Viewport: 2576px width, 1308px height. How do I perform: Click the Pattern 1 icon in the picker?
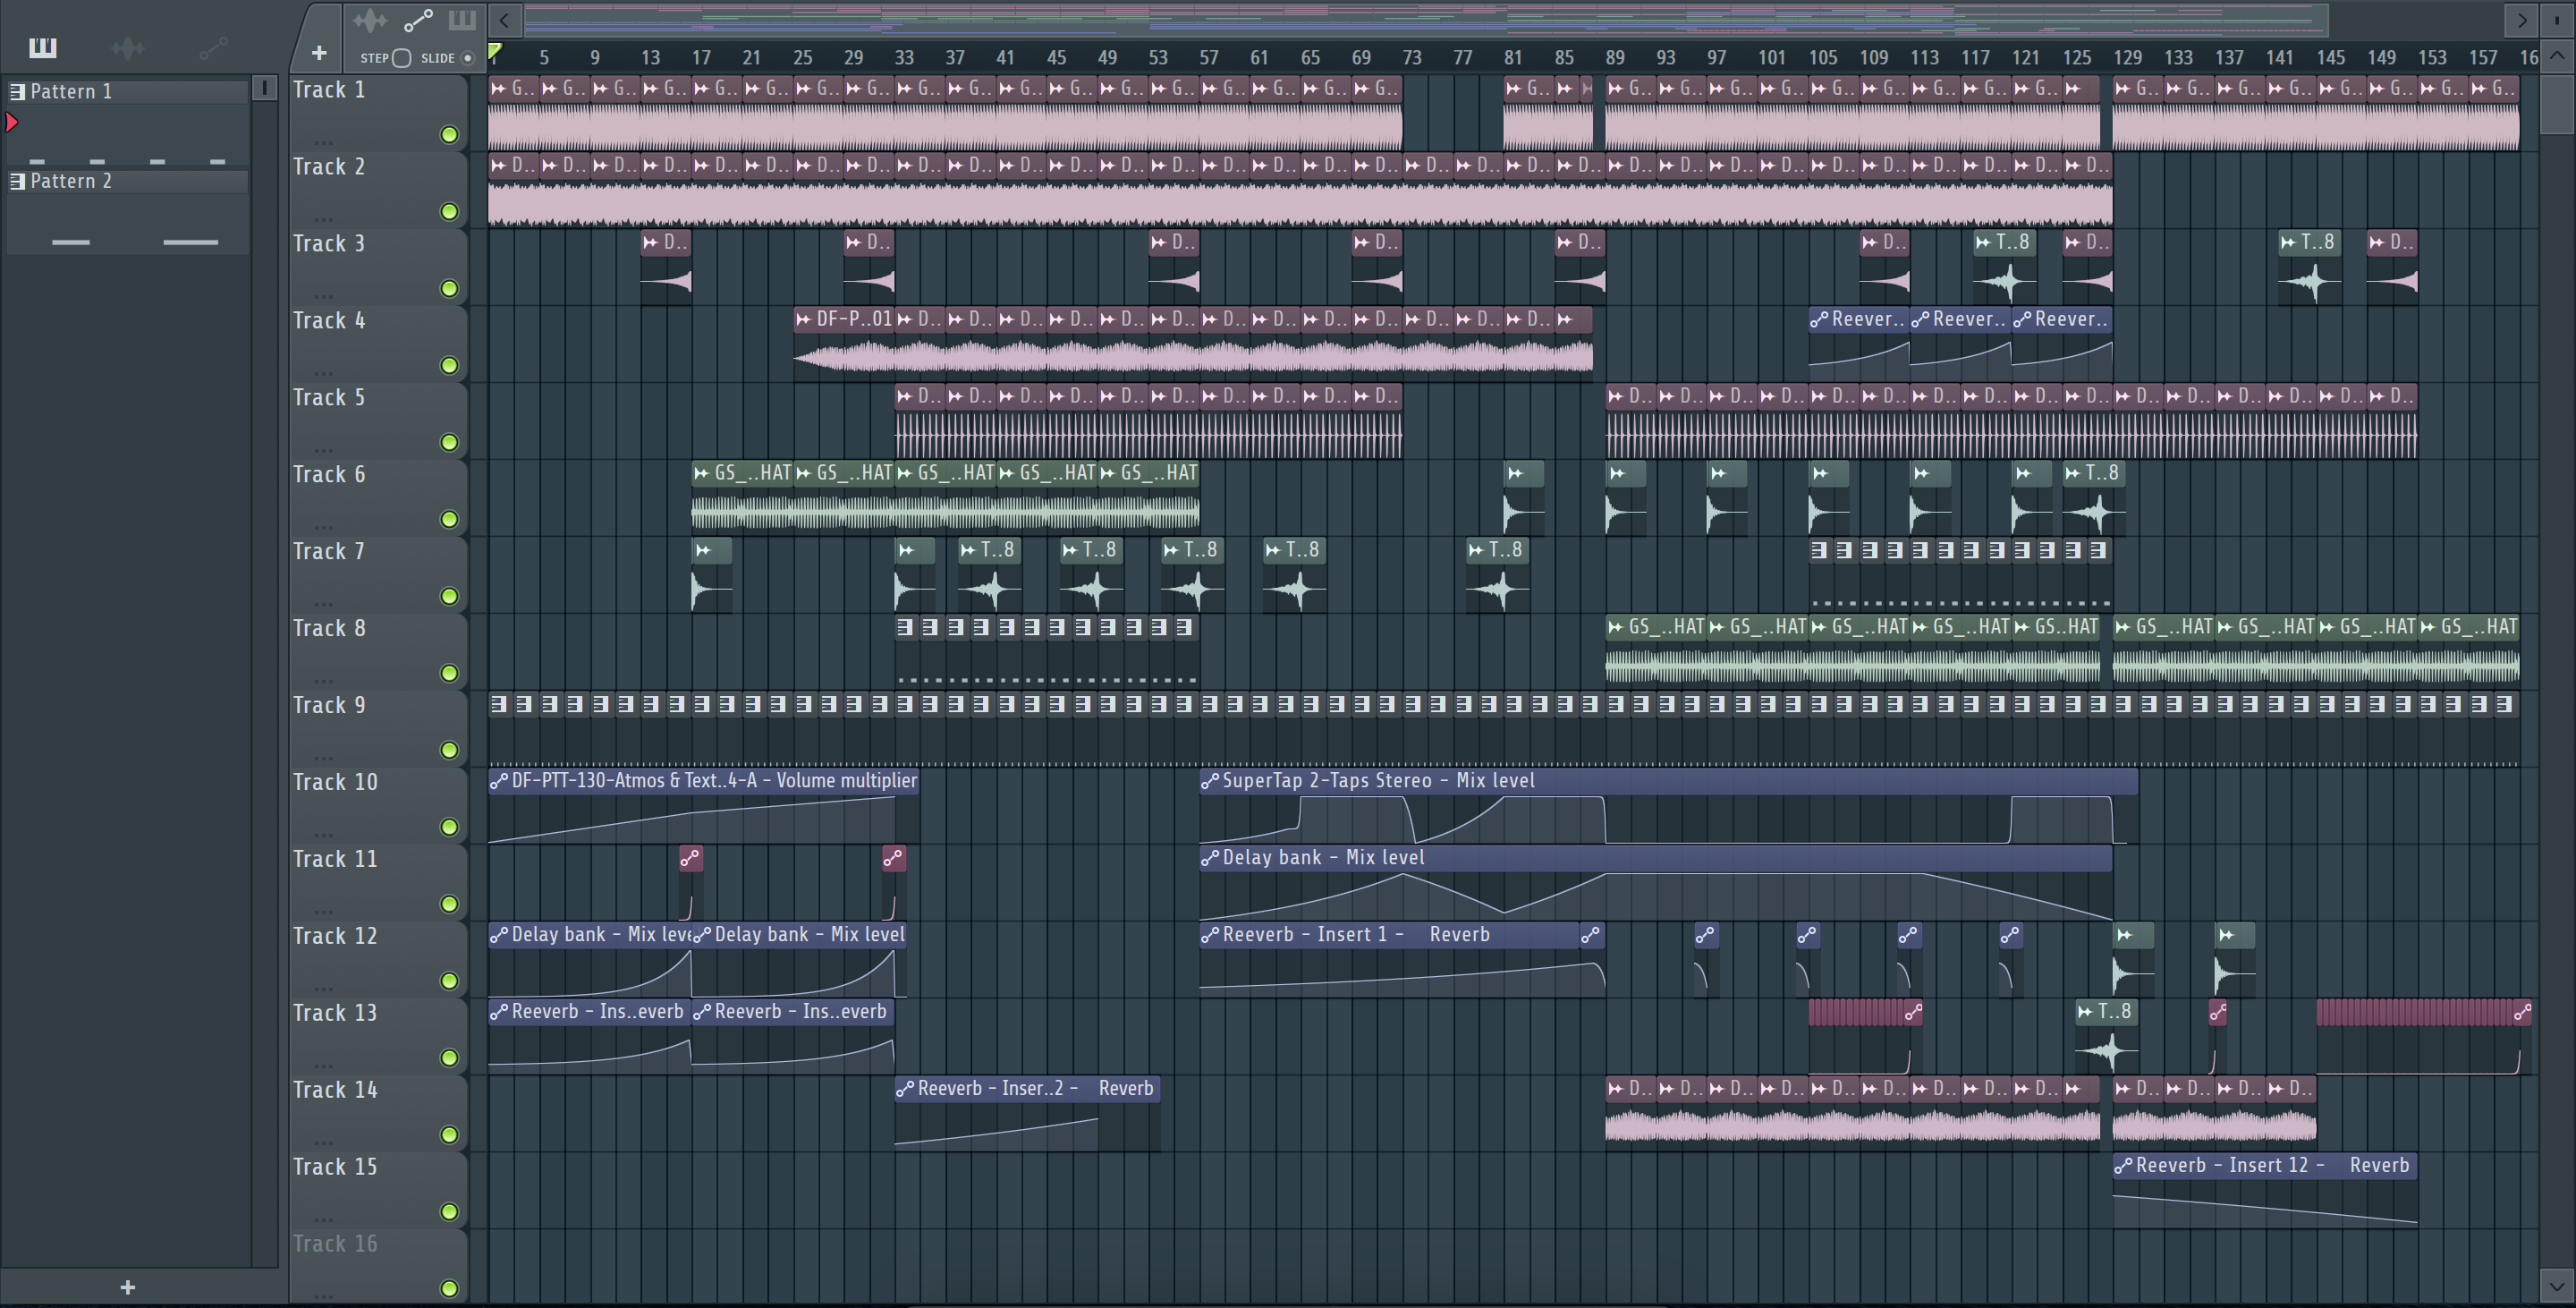pos(17,92)
